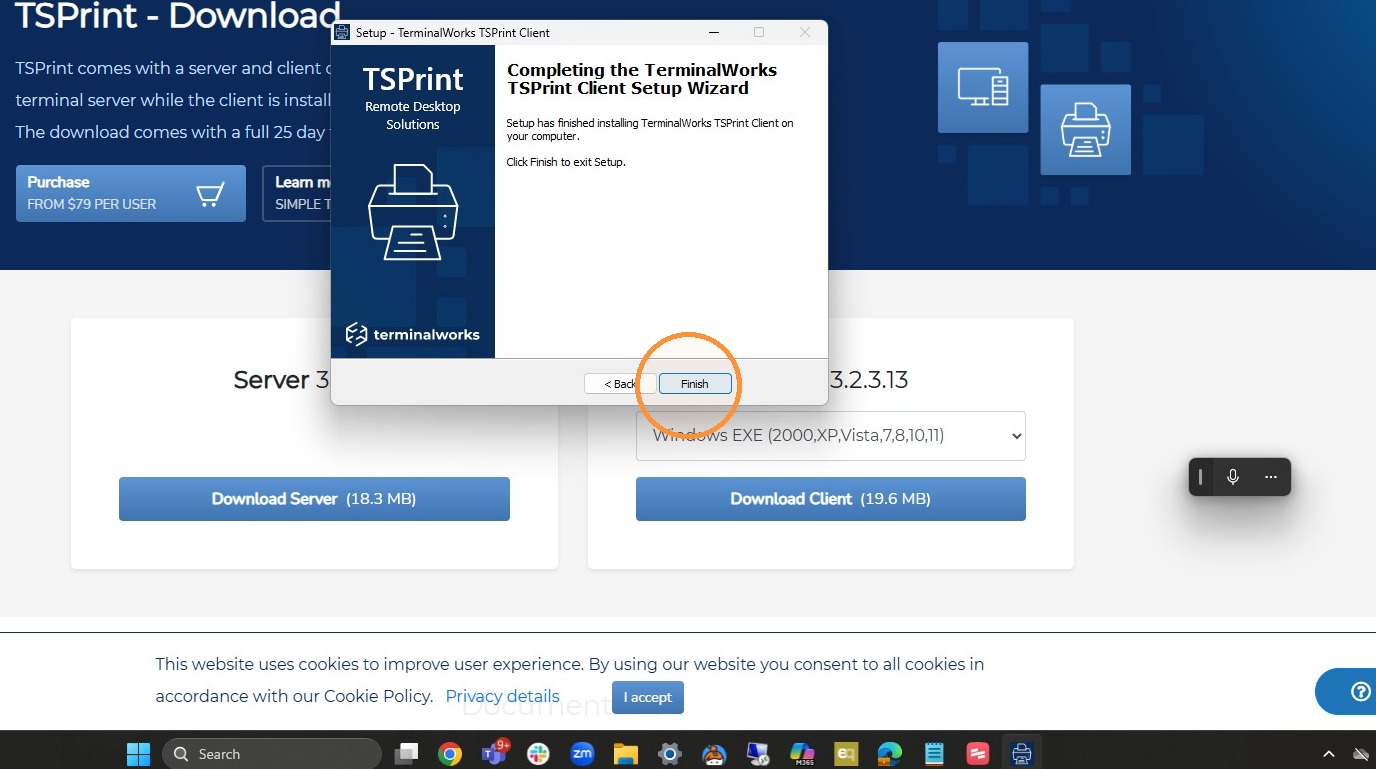Open Microsoft Teams from the taskbar

point(494,753)
